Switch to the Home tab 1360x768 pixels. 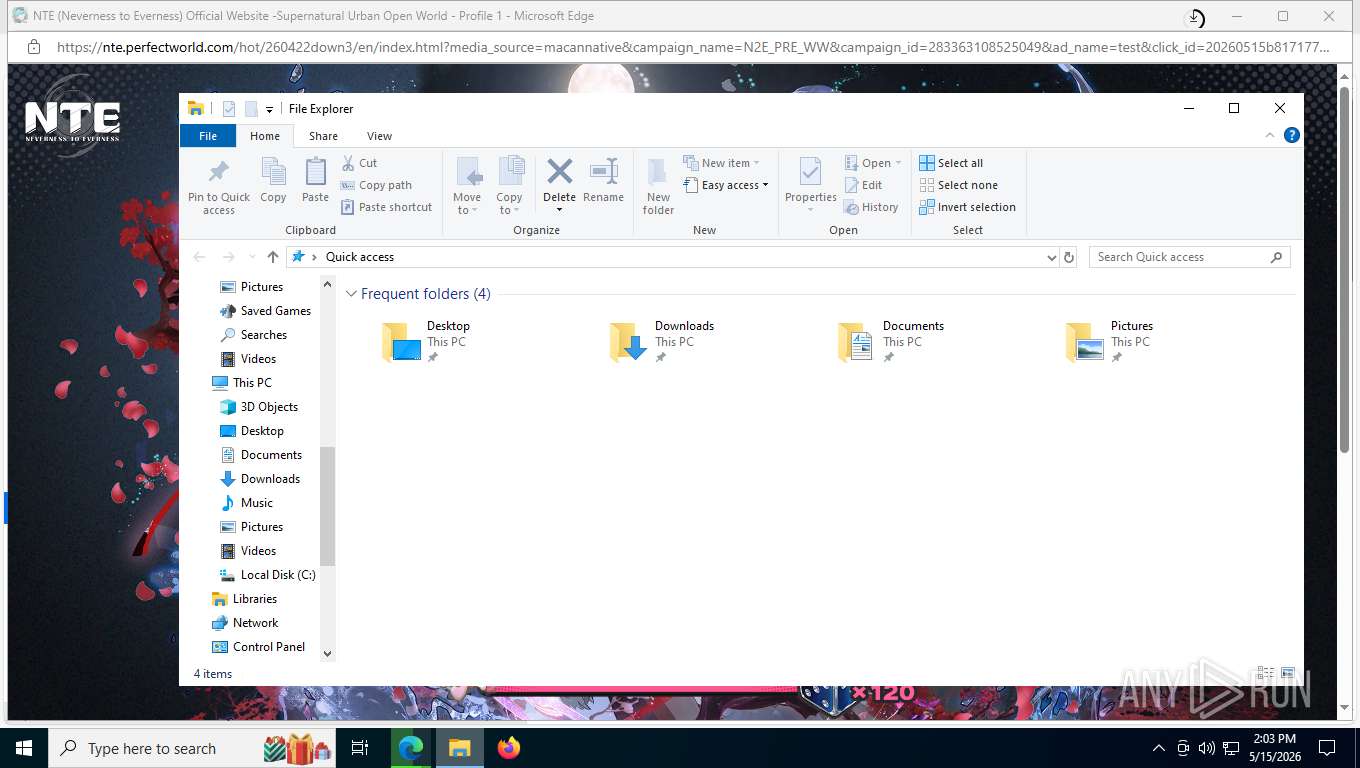(x=265, y=136)
